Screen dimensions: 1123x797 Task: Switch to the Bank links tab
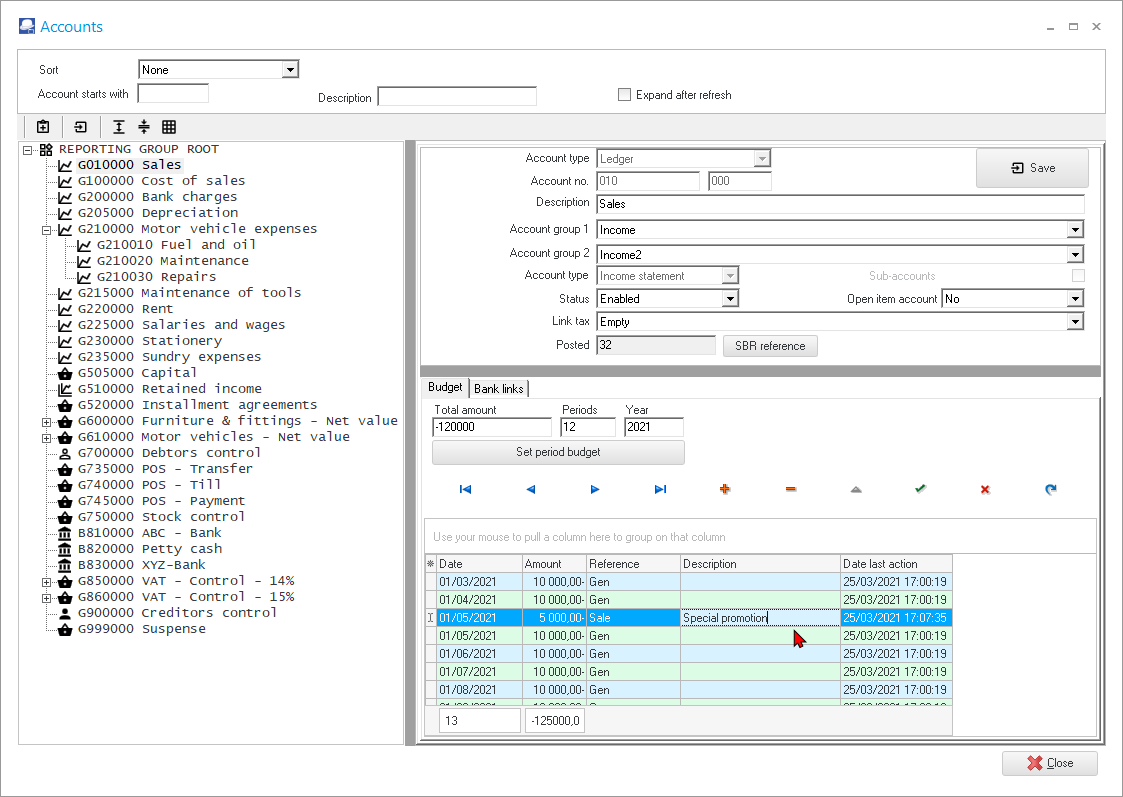point(499,388)
